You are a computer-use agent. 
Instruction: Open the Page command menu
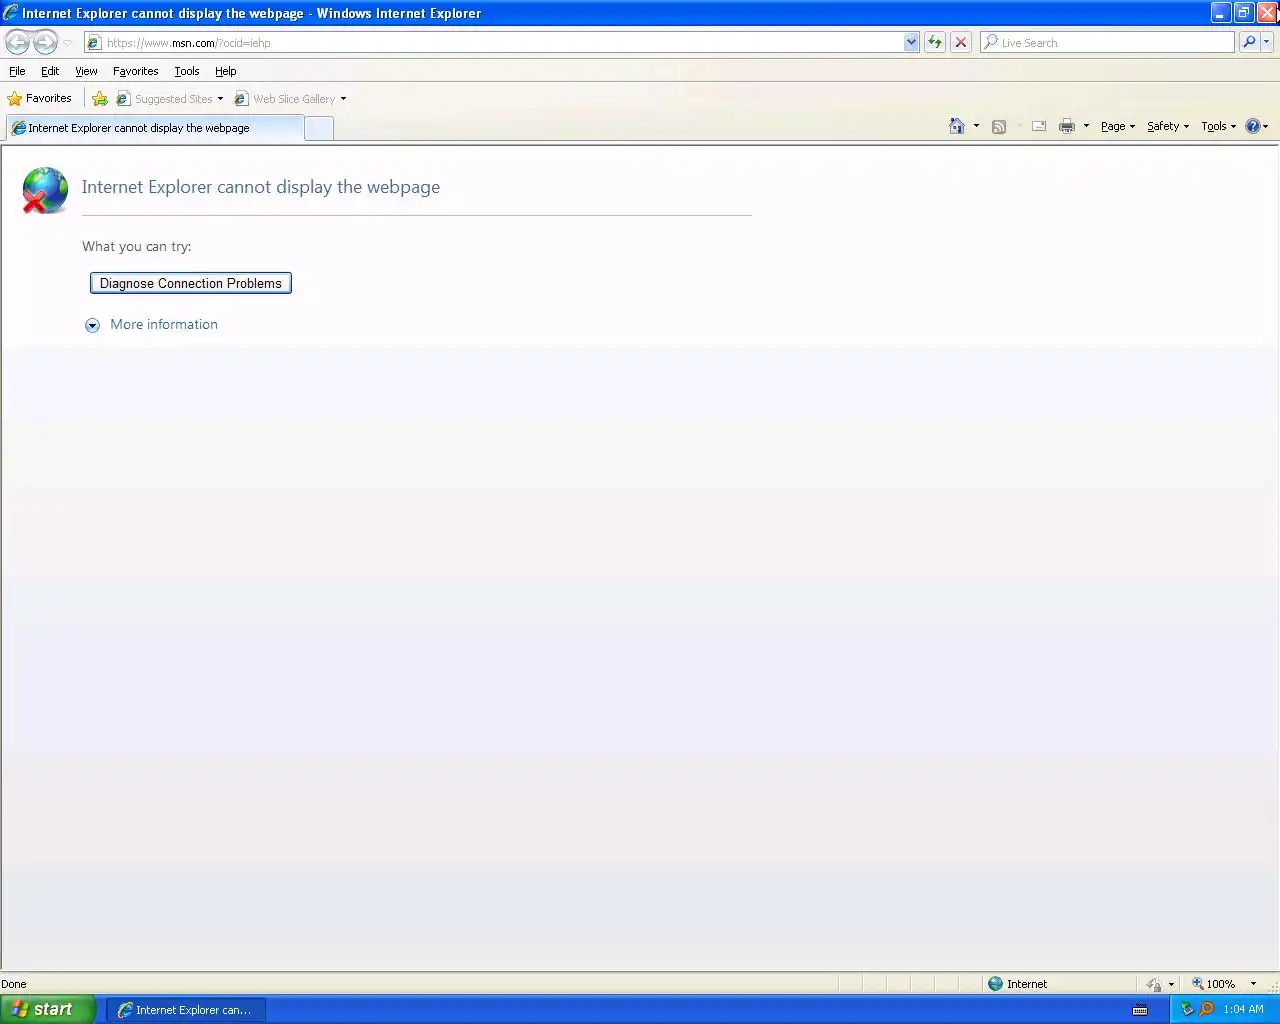click(x=1117, y=126)
